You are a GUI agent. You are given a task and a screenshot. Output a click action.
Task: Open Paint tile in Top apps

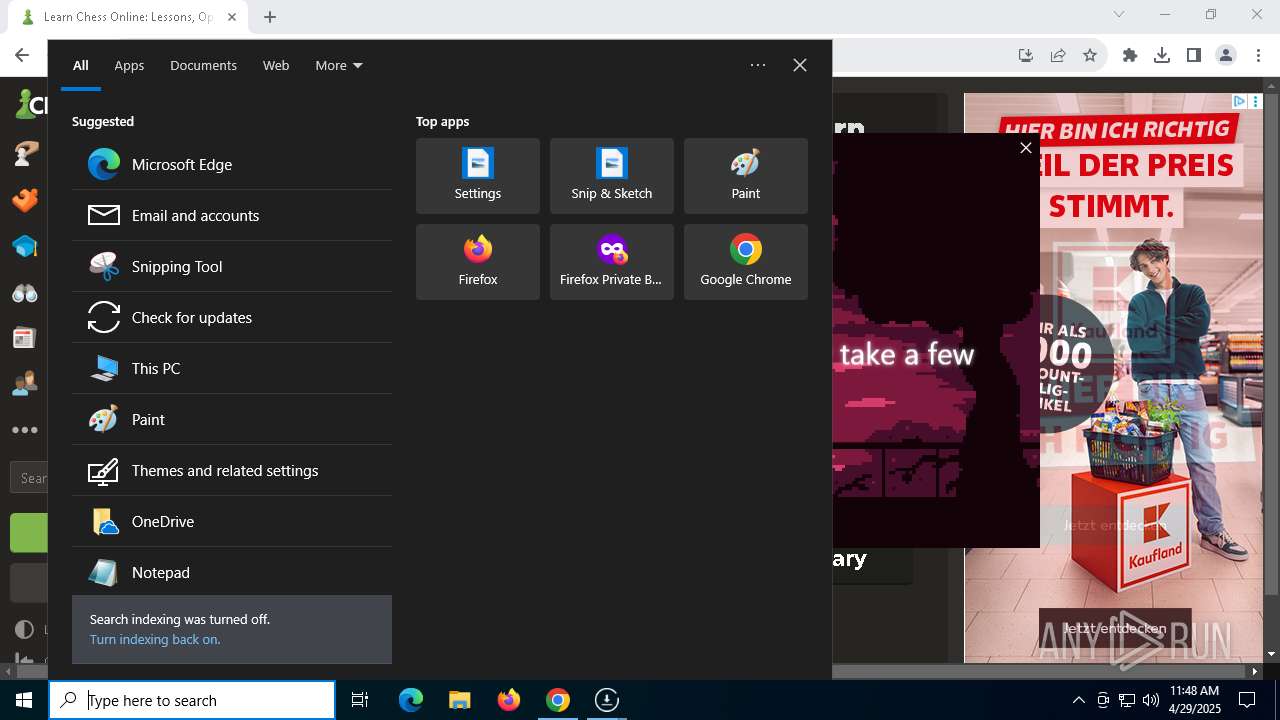pyautogui.click(x=746, y=176)
